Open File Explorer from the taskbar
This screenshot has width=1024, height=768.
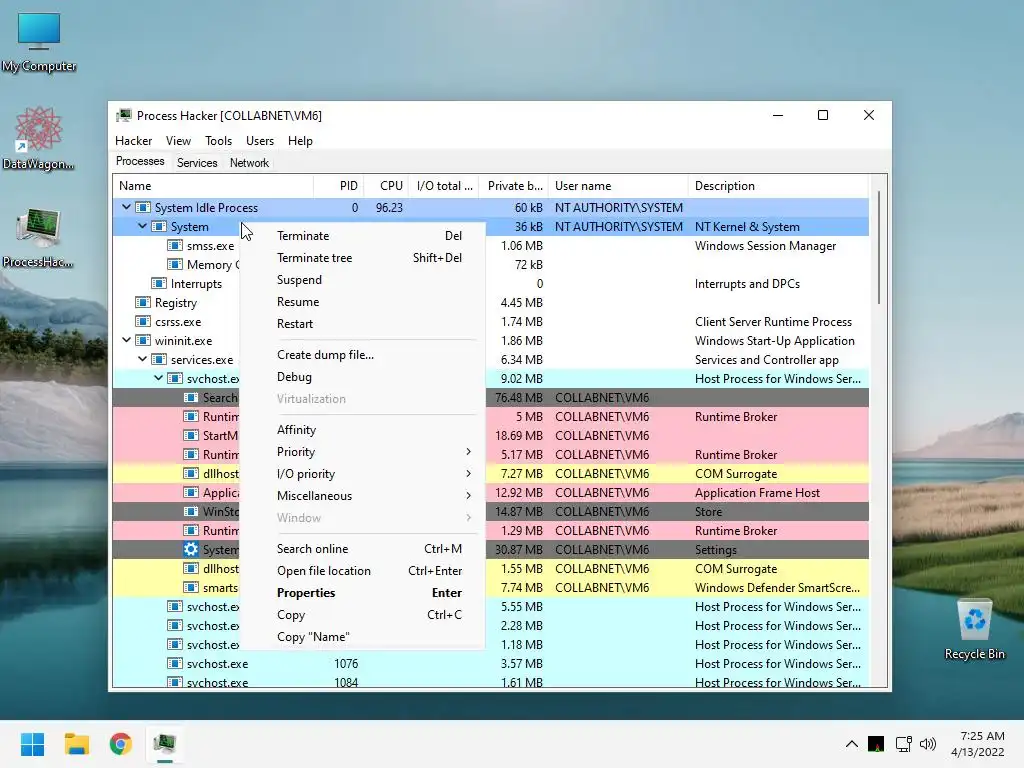(x=76, y=744)
